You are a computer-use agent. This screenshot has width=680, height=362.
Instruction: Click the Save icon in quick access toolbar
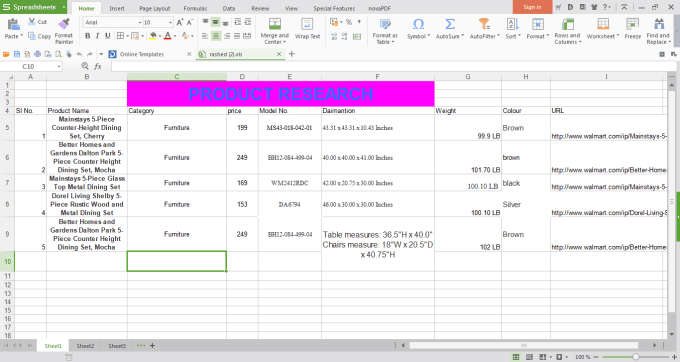coord(17,54)
